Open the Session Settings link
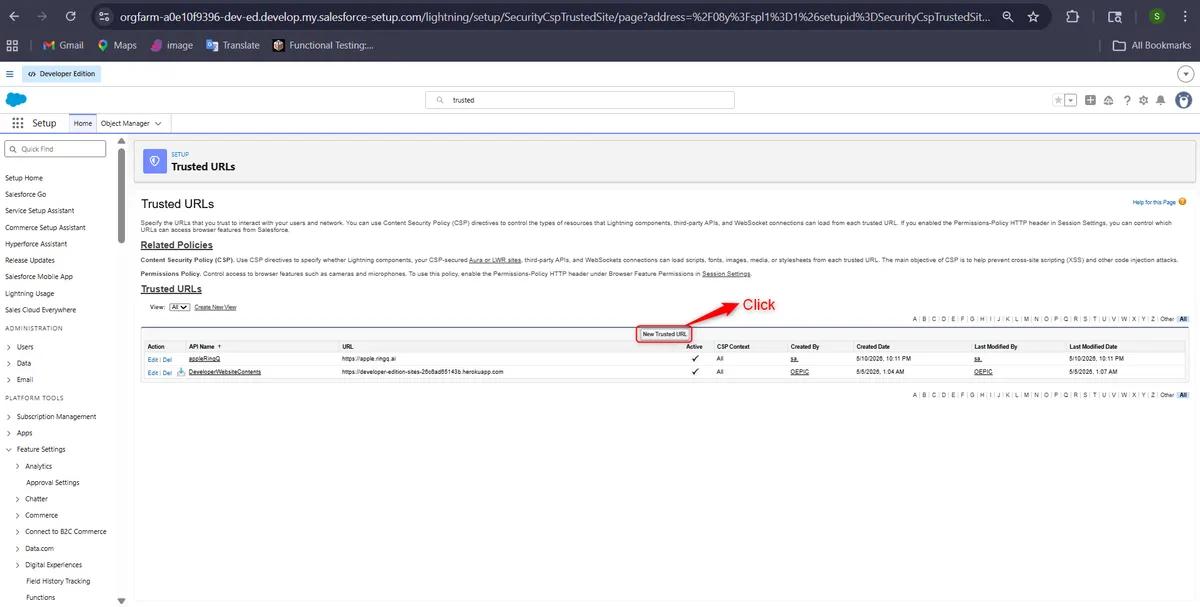 [726, 274]
